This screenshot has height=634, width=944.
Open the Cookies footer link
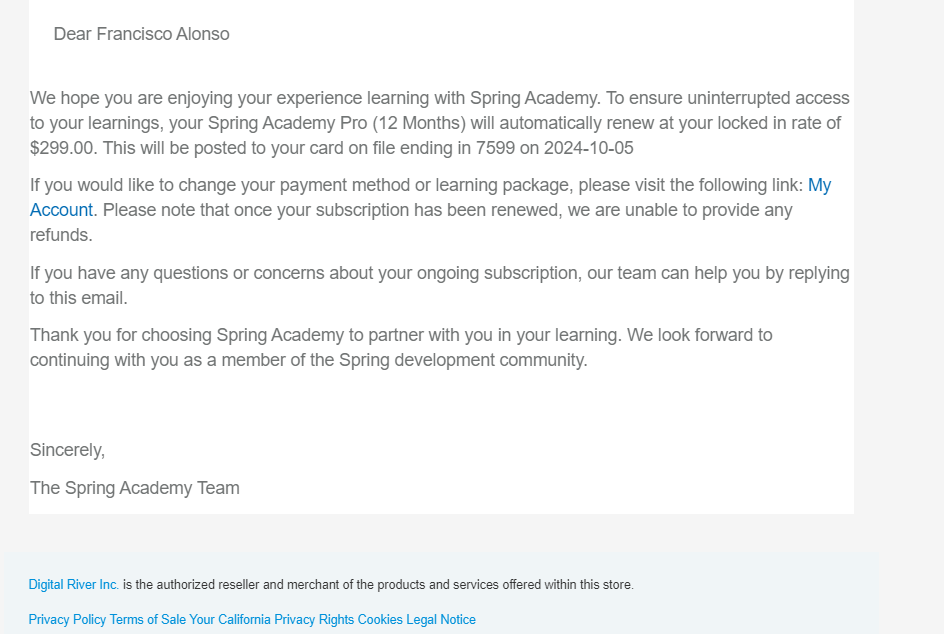(380, 620)
